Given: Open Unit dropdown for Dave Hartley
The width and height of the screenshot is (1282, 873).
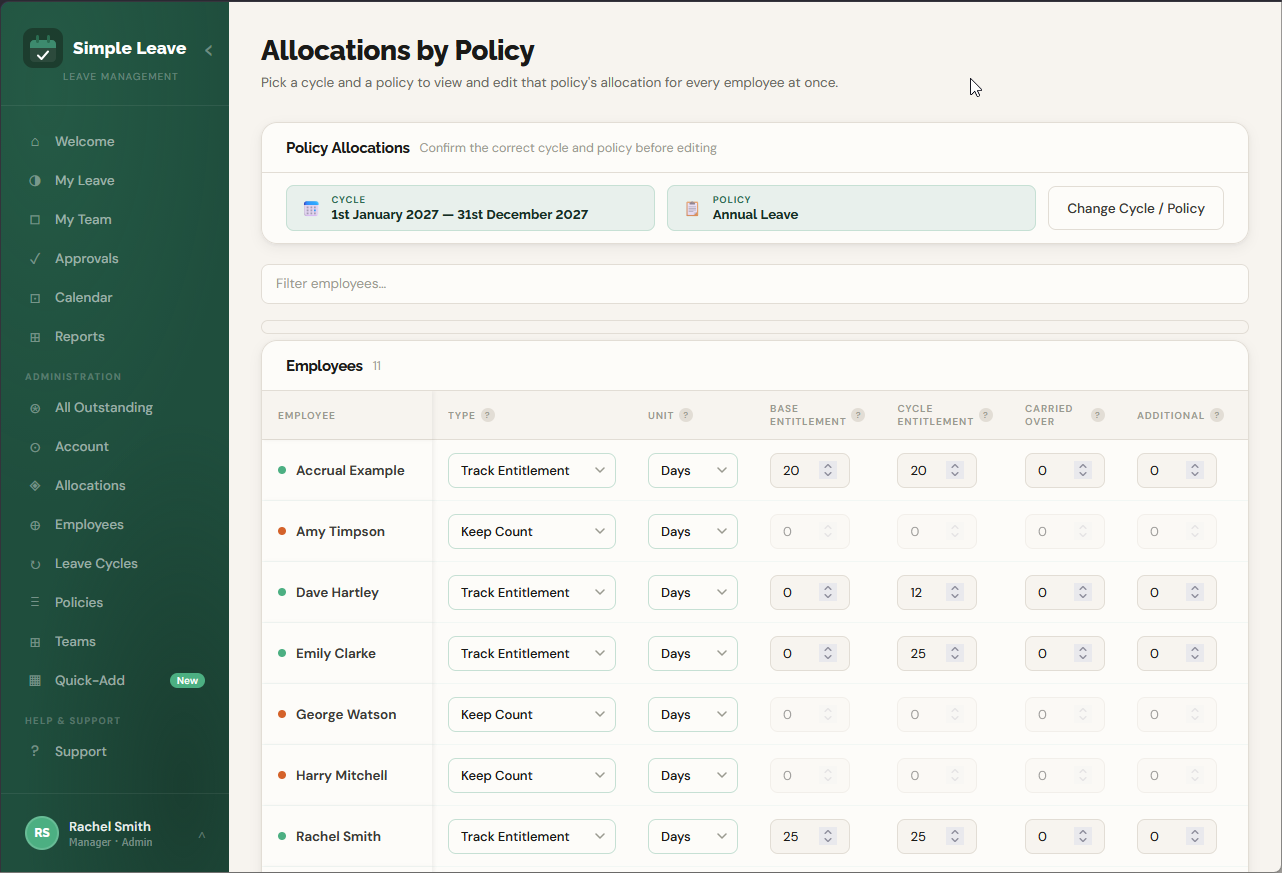Looking at the screenshot, I should pos(693,592).
